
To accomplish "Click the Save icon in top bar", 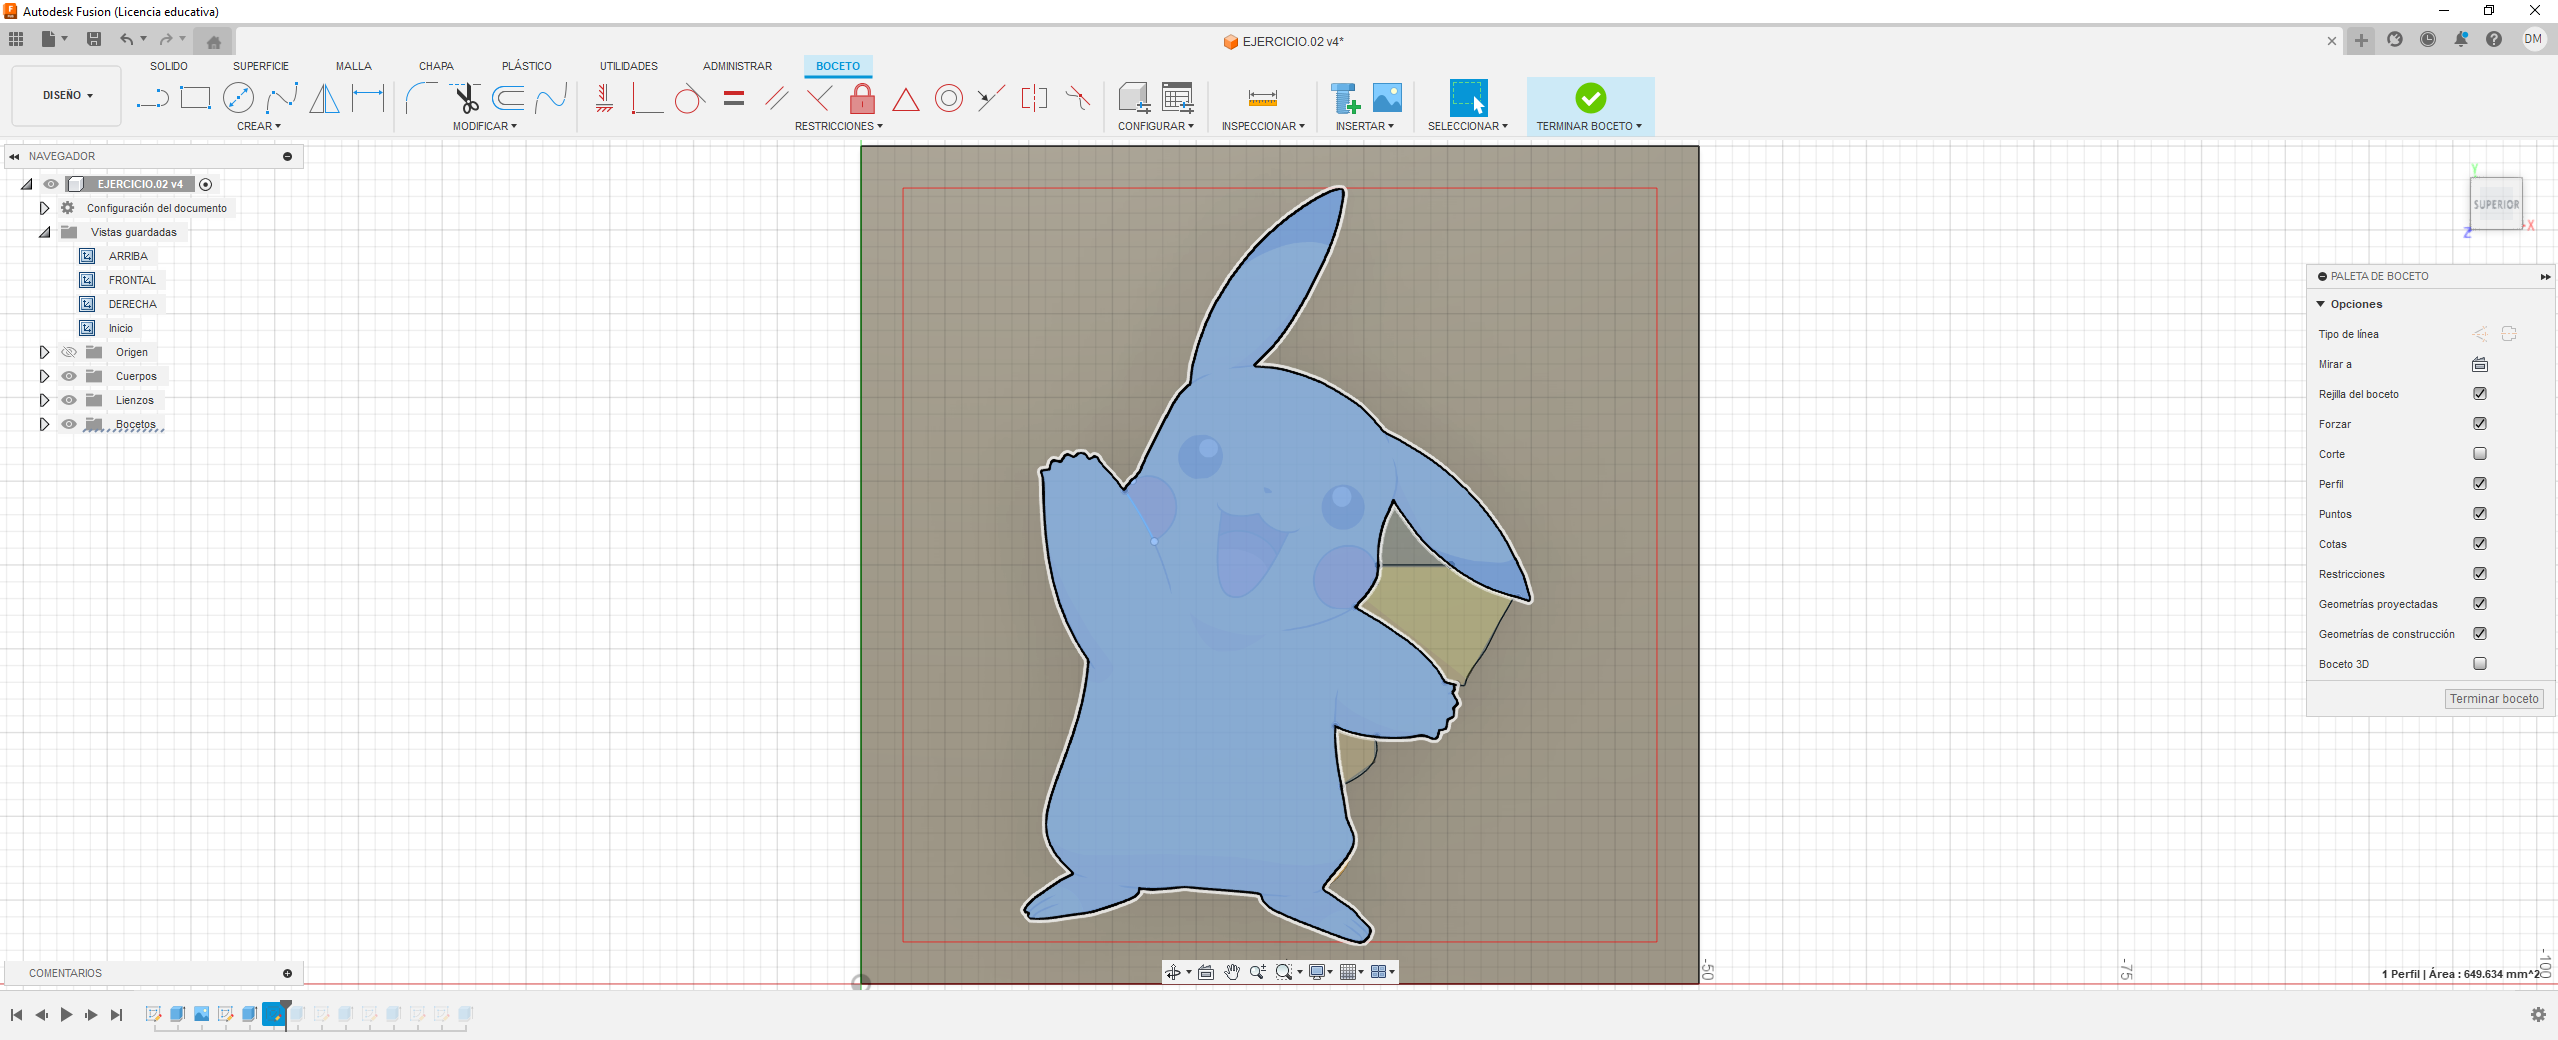I will [94, 39].
